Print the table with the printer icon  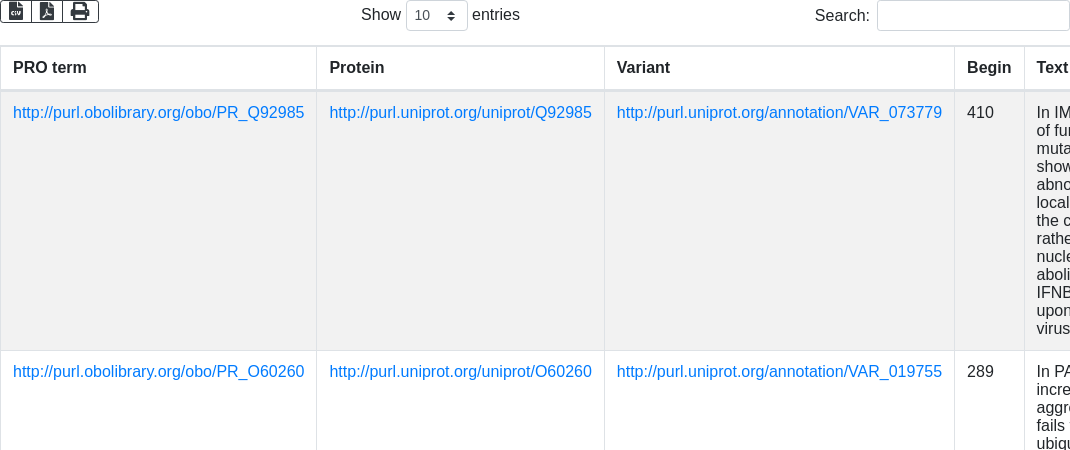pos(80,11)
